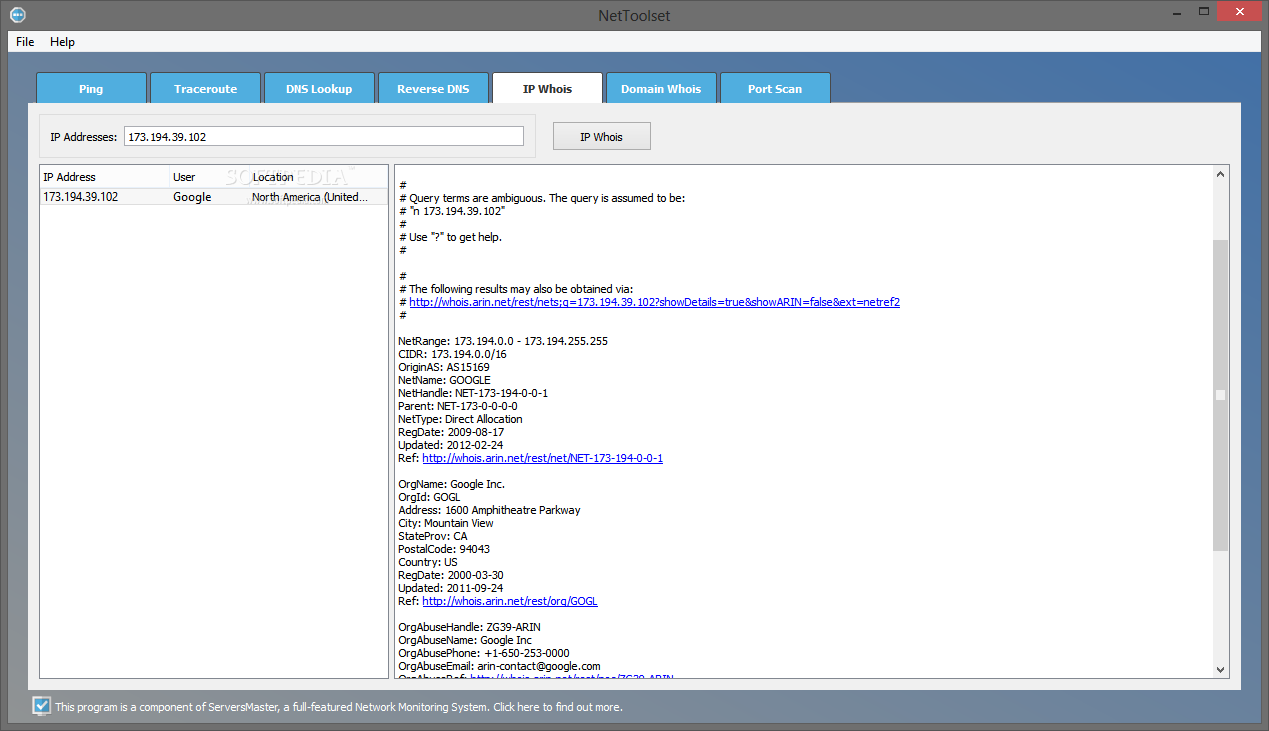Switch to the Traceroute tab
This screenshot has width=1269, height=731.
coord(205,88)
